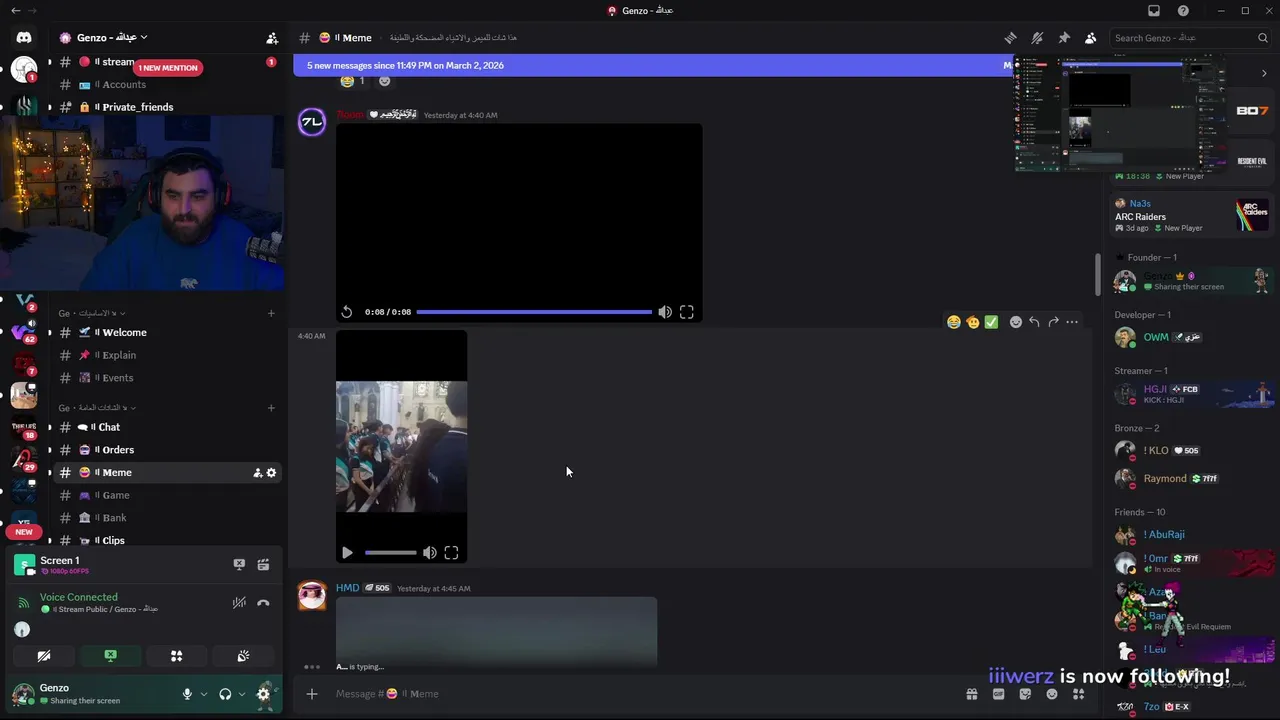1280x720 pixels.
Task: Open Meme channel settings gear
Action: tap(271, 473)
